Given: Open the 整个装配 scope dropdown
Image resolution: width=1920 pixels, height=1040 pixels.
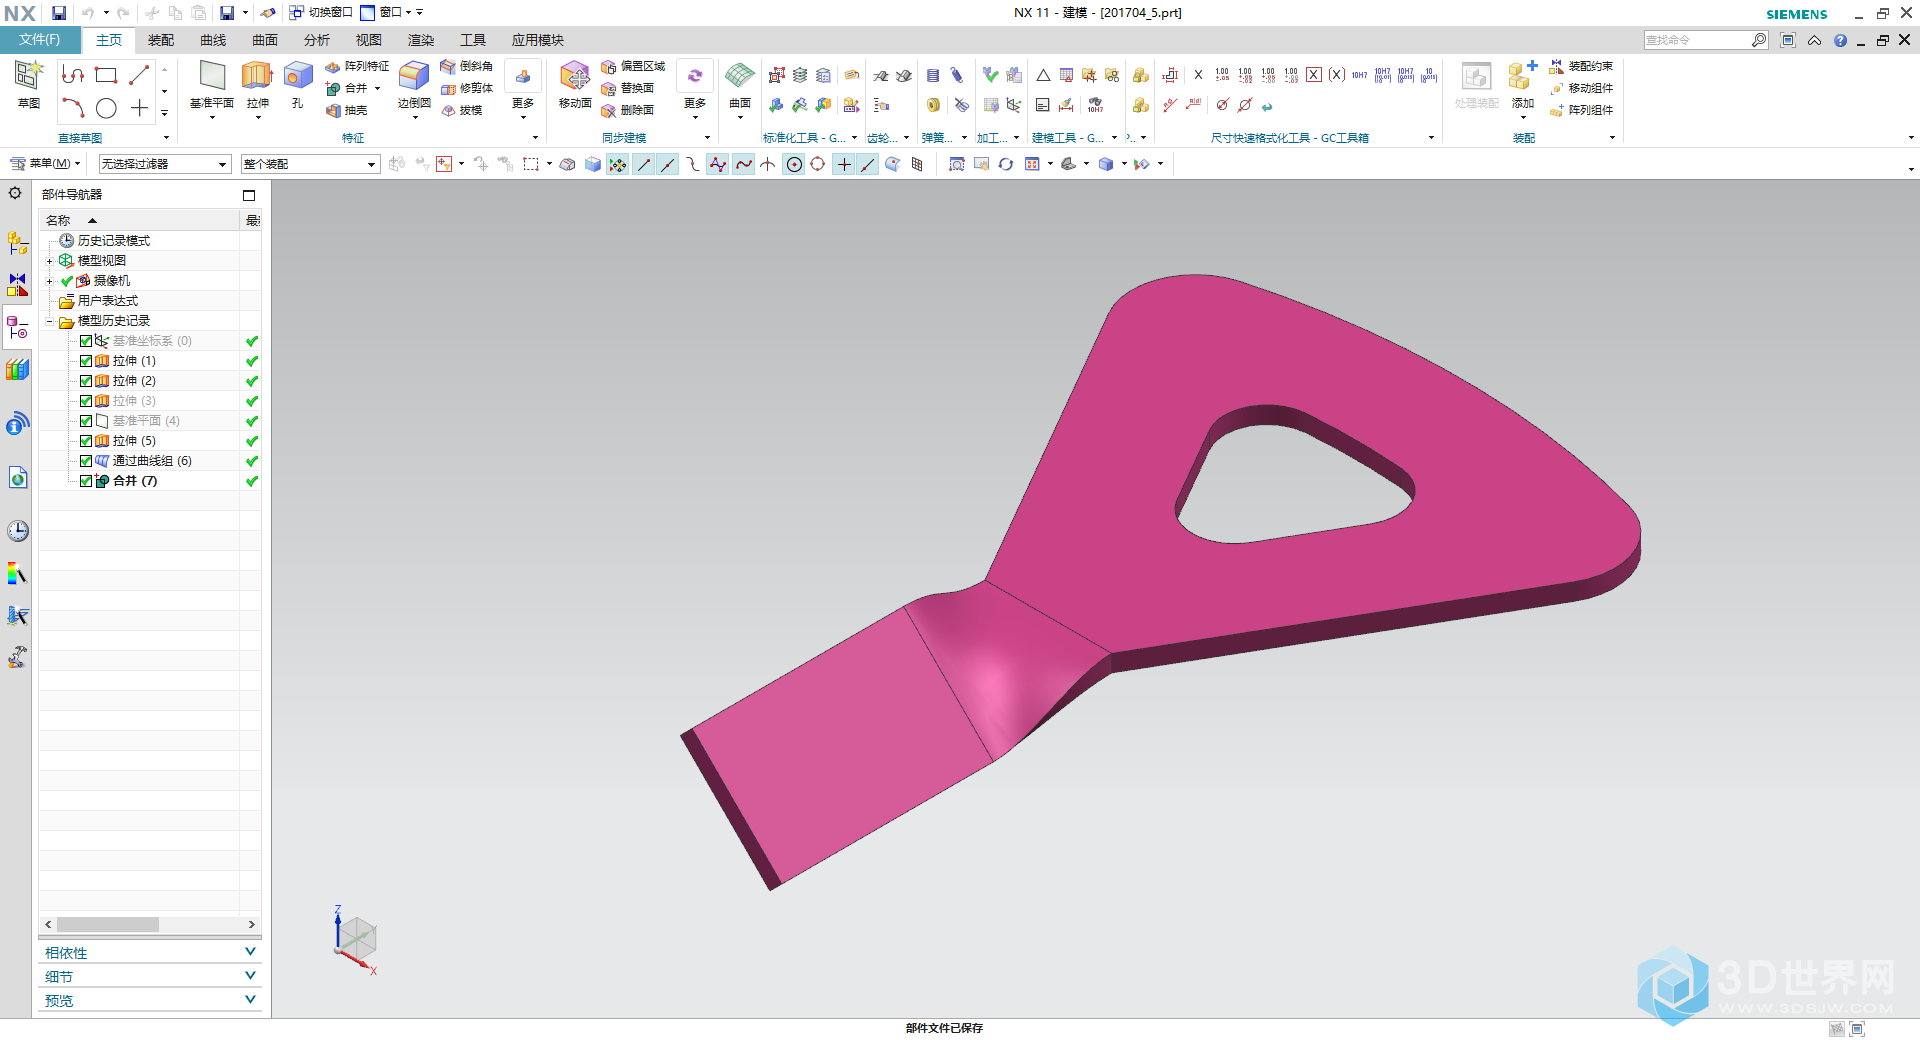Looking at the screenshot, I should (x=310, y=164).
